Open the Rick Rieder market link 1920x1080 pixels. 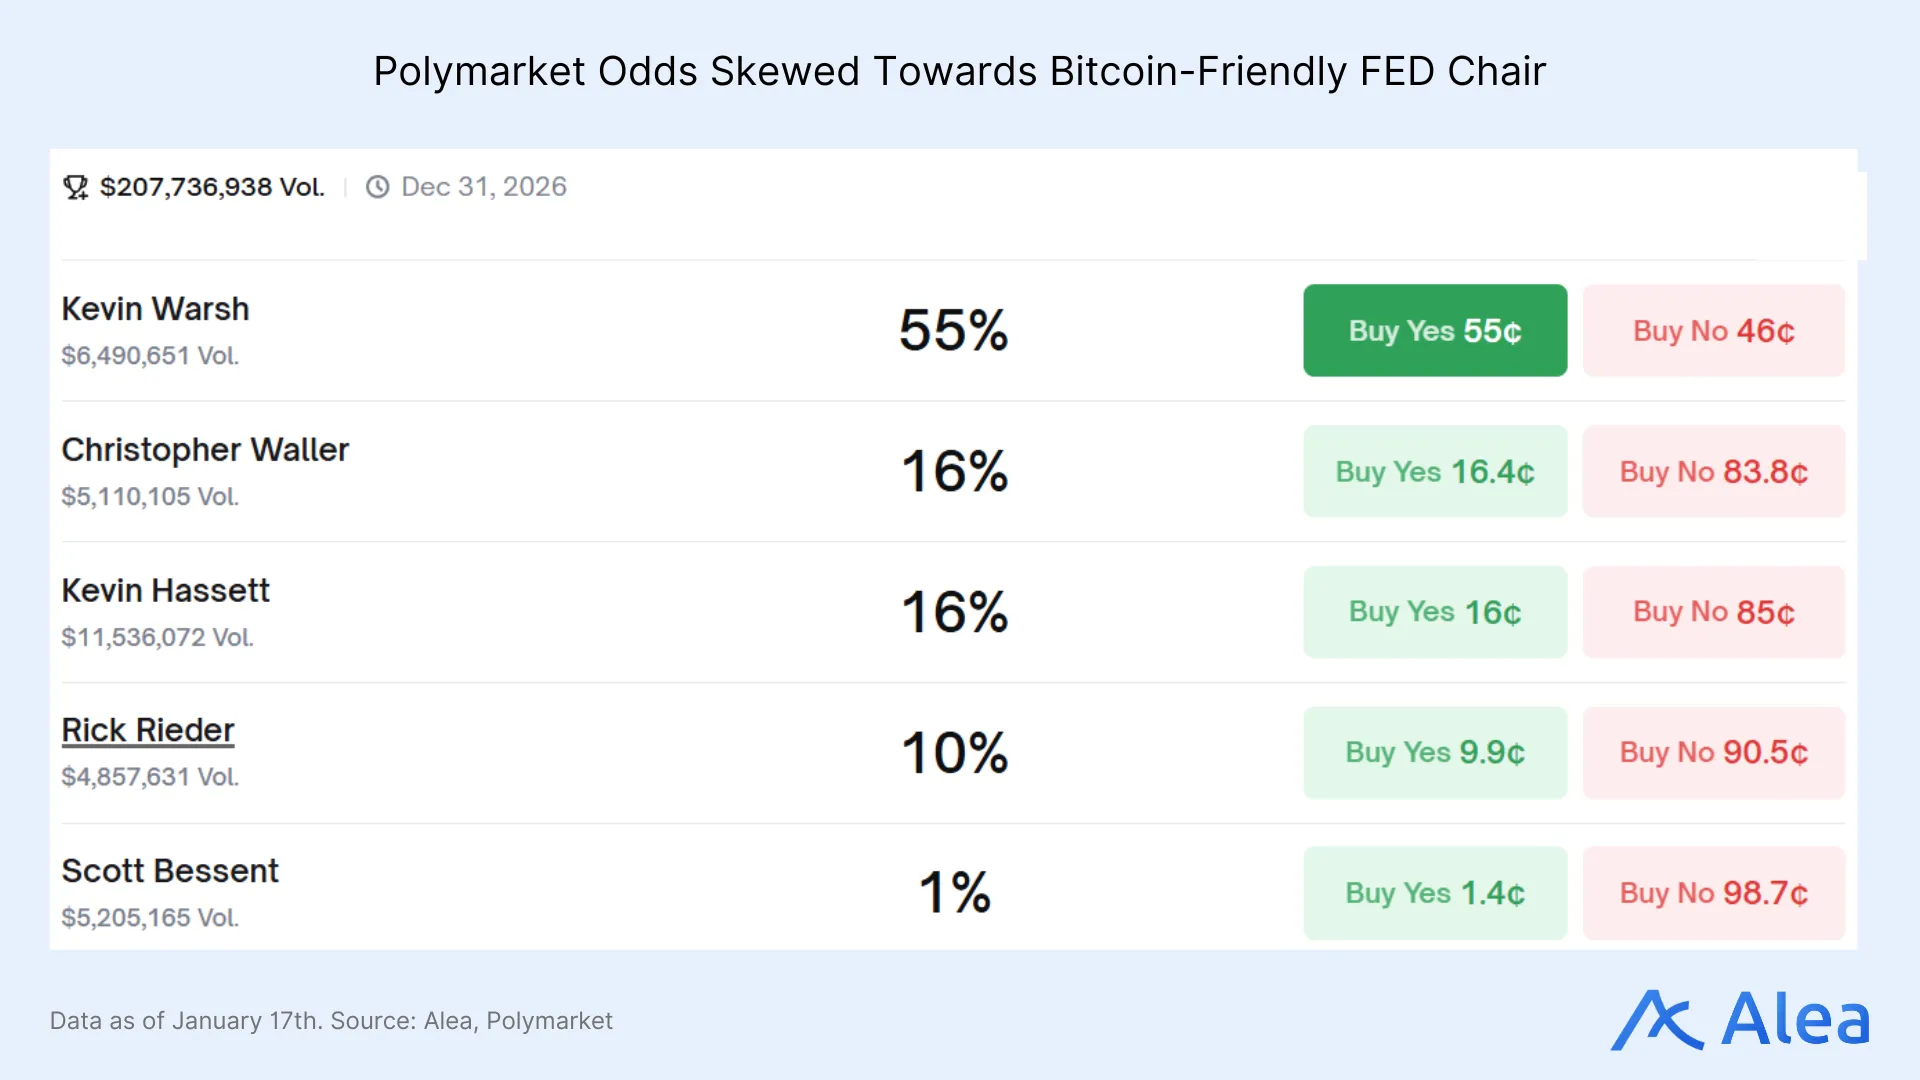point(147,730)
